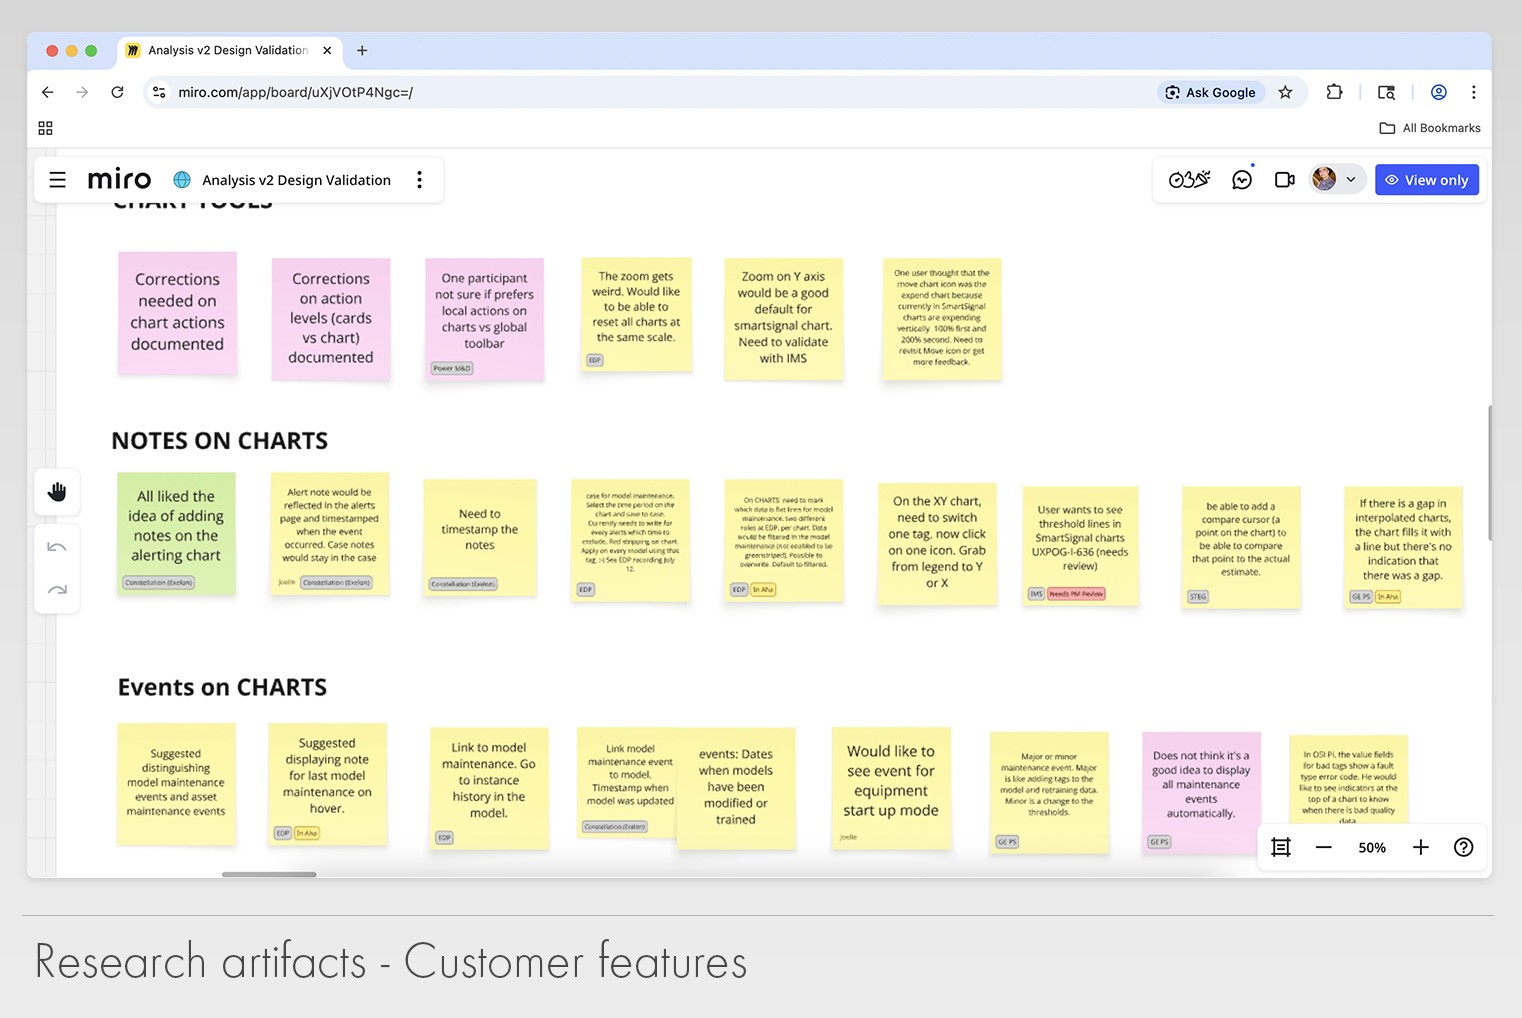Select the events: Dates when models note
The width and height of the screenshot is (1522, 1018).
(736, 788)
